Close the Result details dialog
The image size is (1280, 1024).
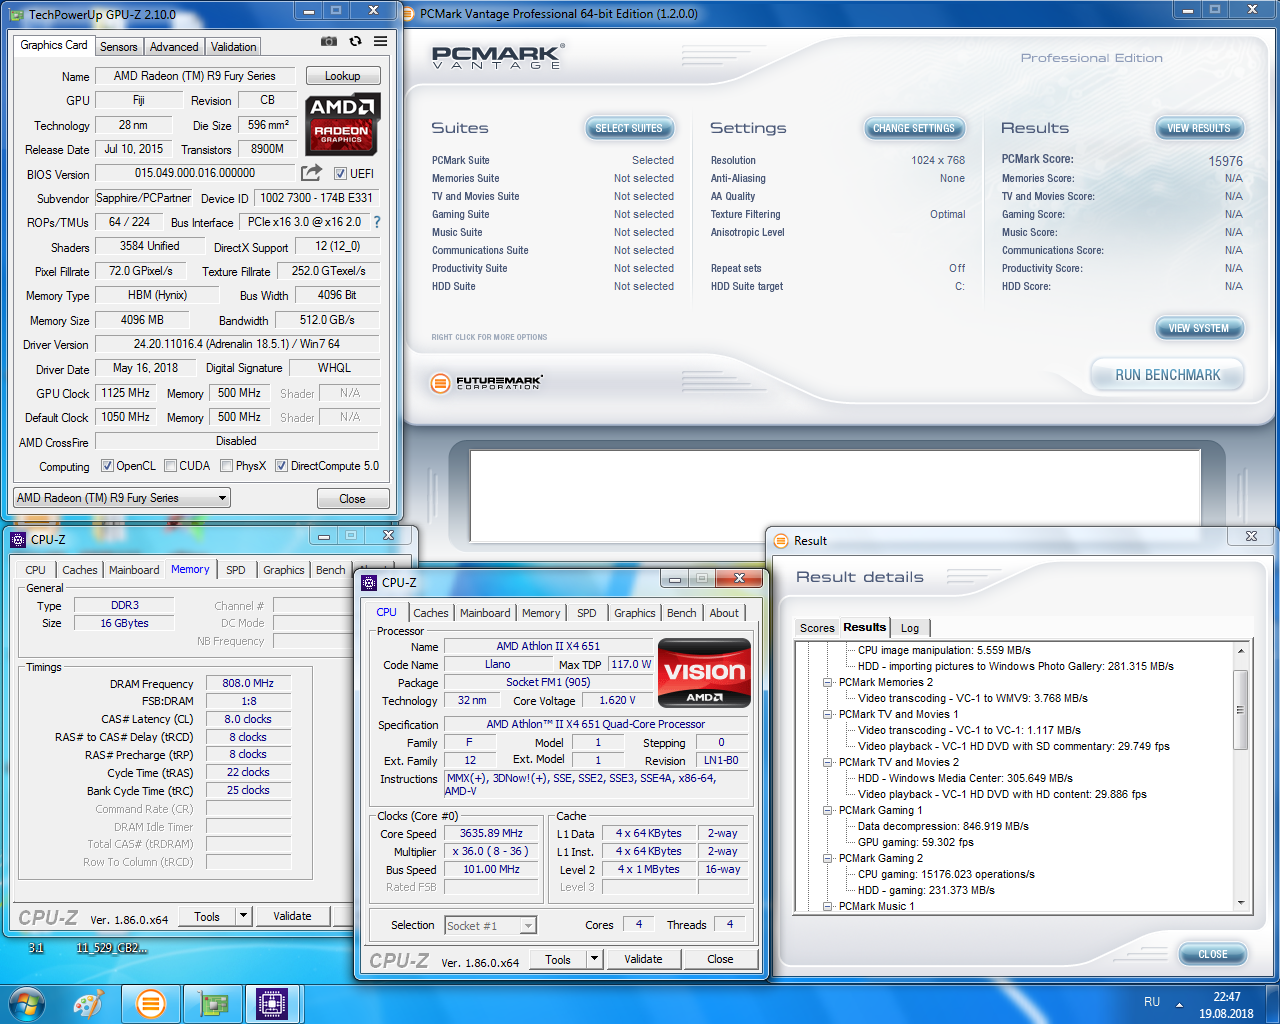pos(1212,954)
